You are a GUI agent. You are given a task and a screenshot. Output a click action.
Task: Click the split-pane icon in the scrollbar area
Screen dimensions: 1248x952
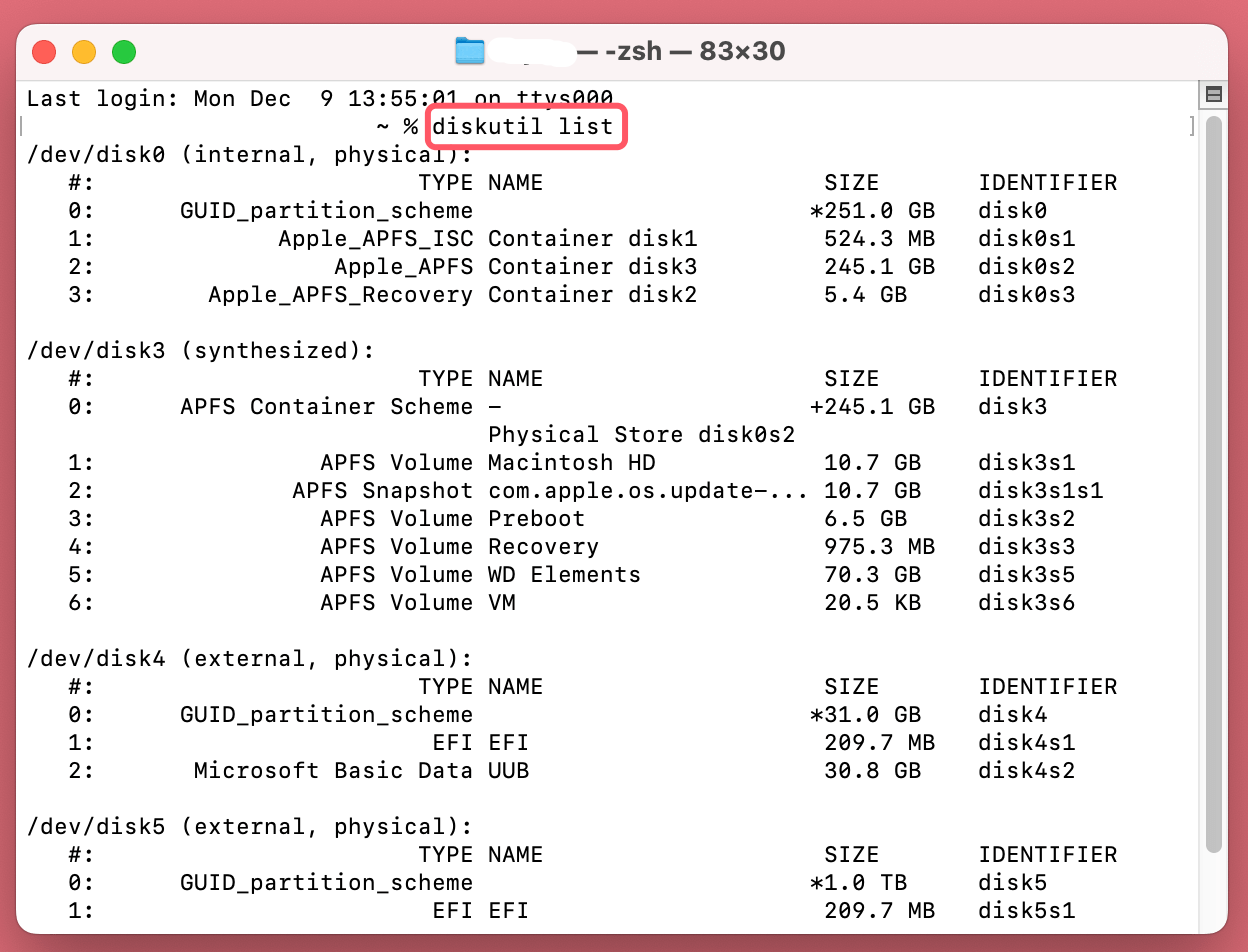[x=1213, y=94]
